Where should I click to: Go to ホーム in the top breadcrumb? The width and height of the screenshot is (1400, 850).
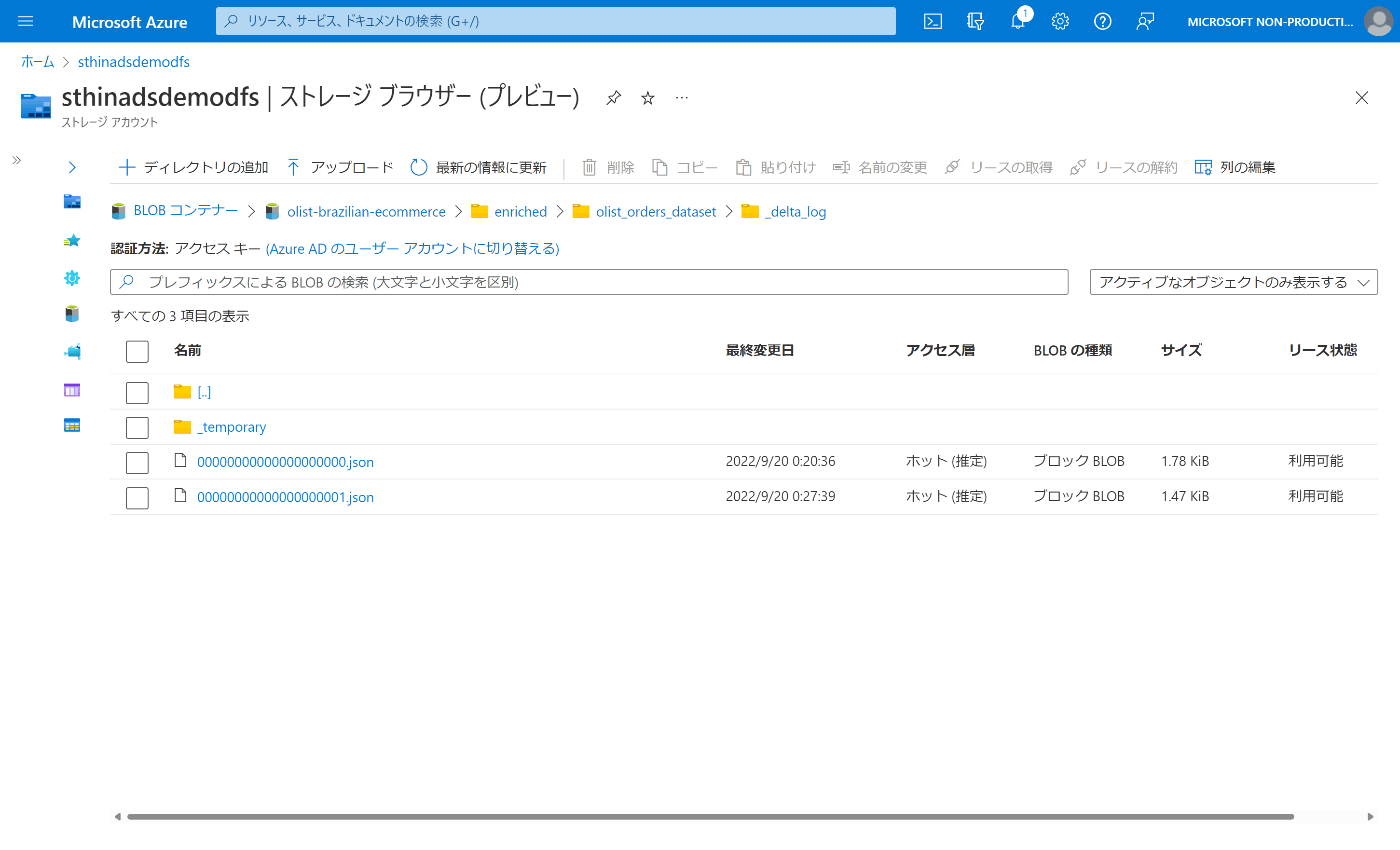coord(38,62)
